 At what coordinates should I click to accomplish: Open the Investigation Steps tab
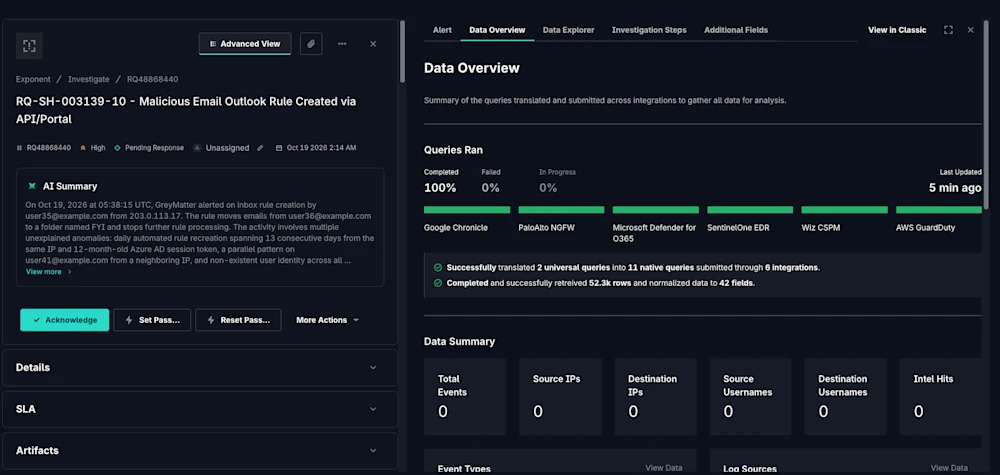tap(649, 30)
